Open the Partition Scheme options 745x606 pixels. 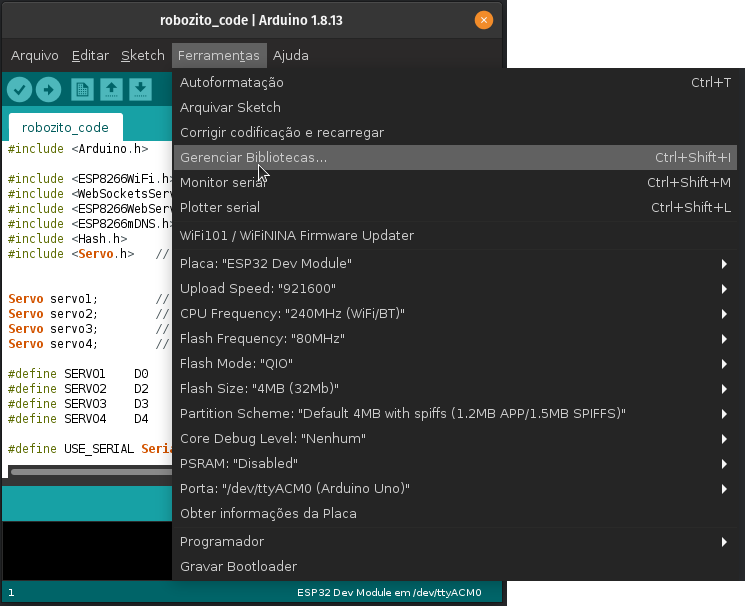point(455,414)
